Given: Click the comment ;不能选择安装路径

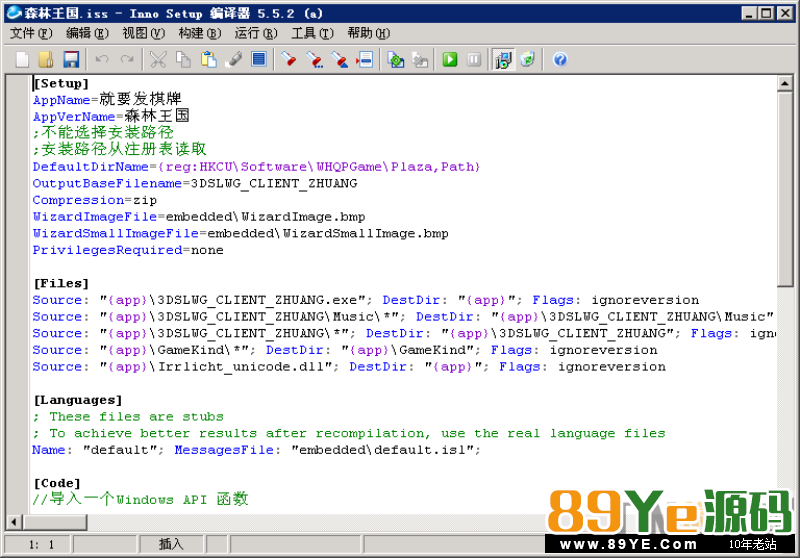Looking at the screenshot, I should (x=103, y=133).
